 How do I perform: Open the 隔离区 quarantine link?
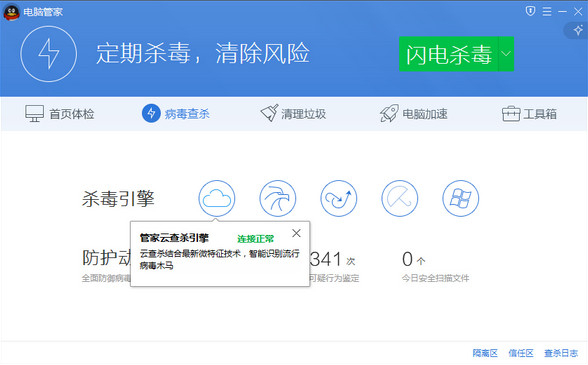pos(485,353)
